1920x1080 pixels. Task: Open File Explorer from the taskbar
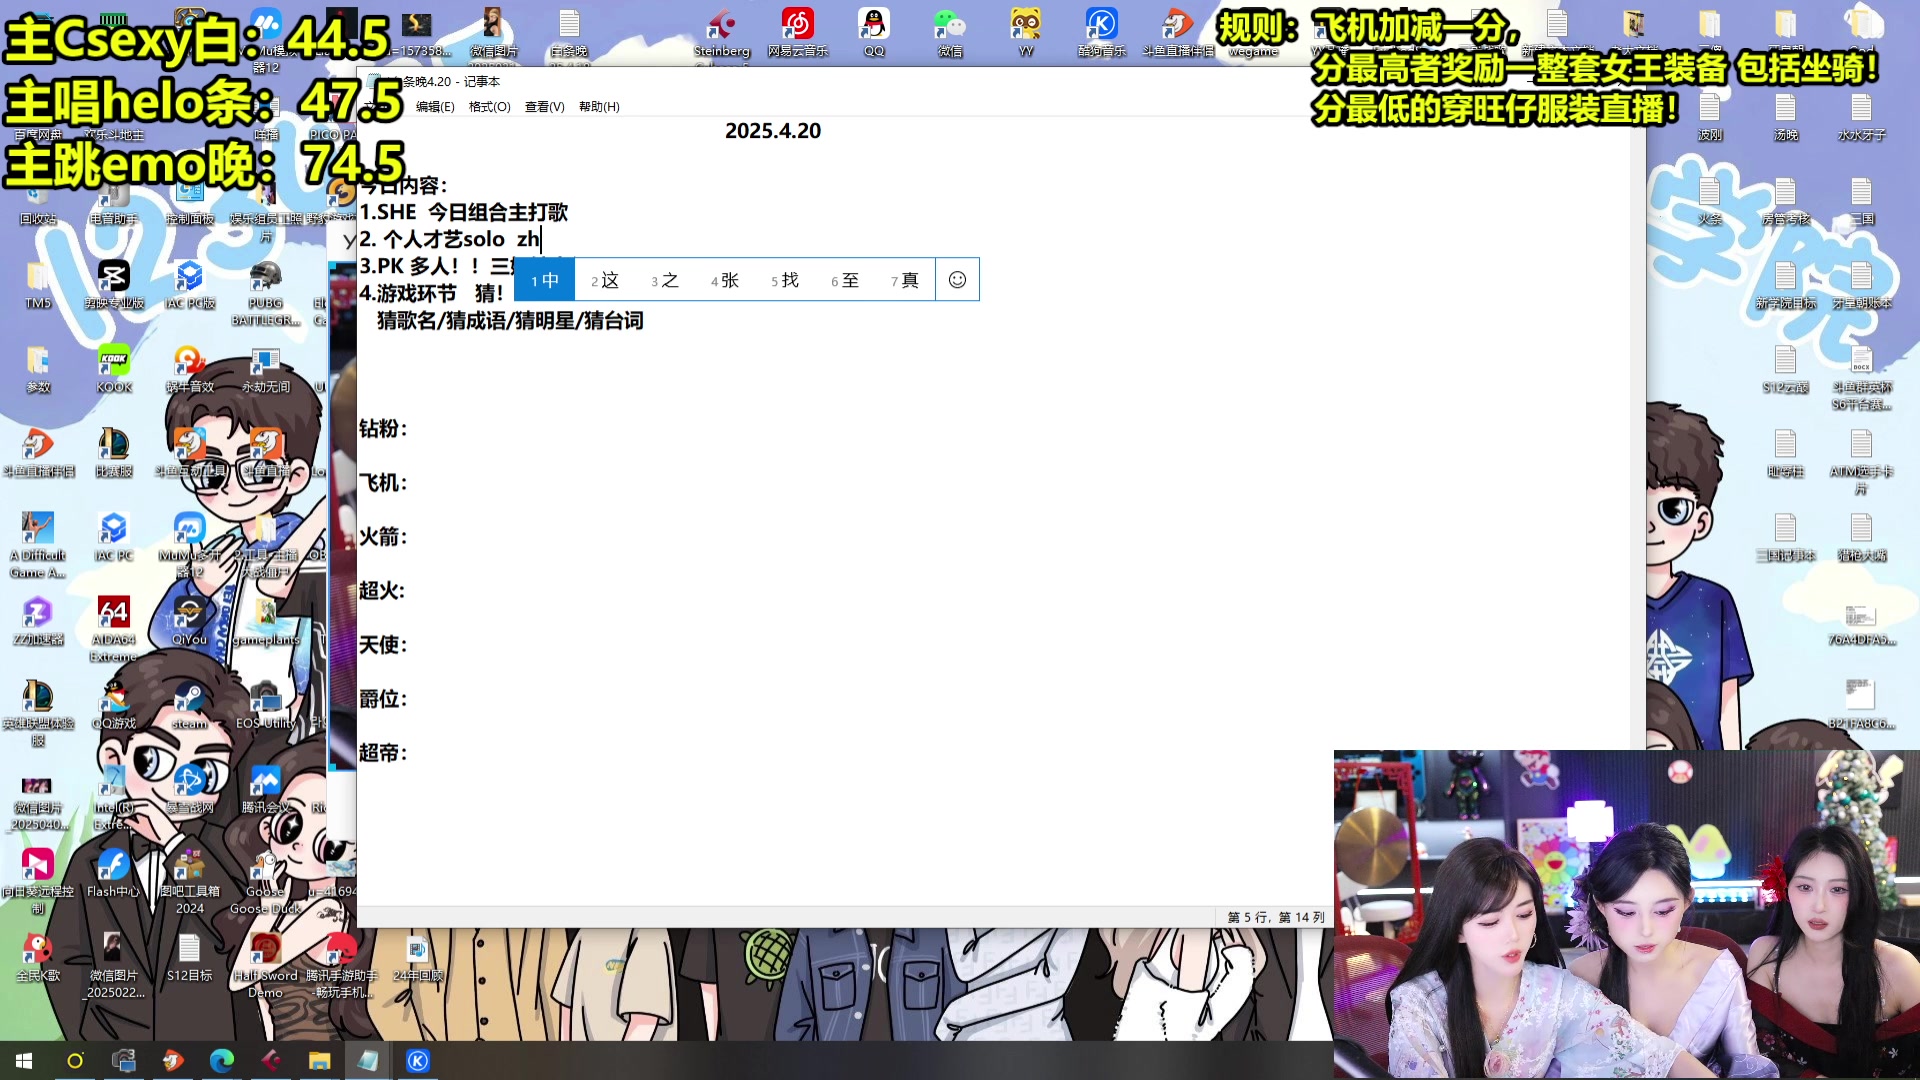[x=319, y=1060]
